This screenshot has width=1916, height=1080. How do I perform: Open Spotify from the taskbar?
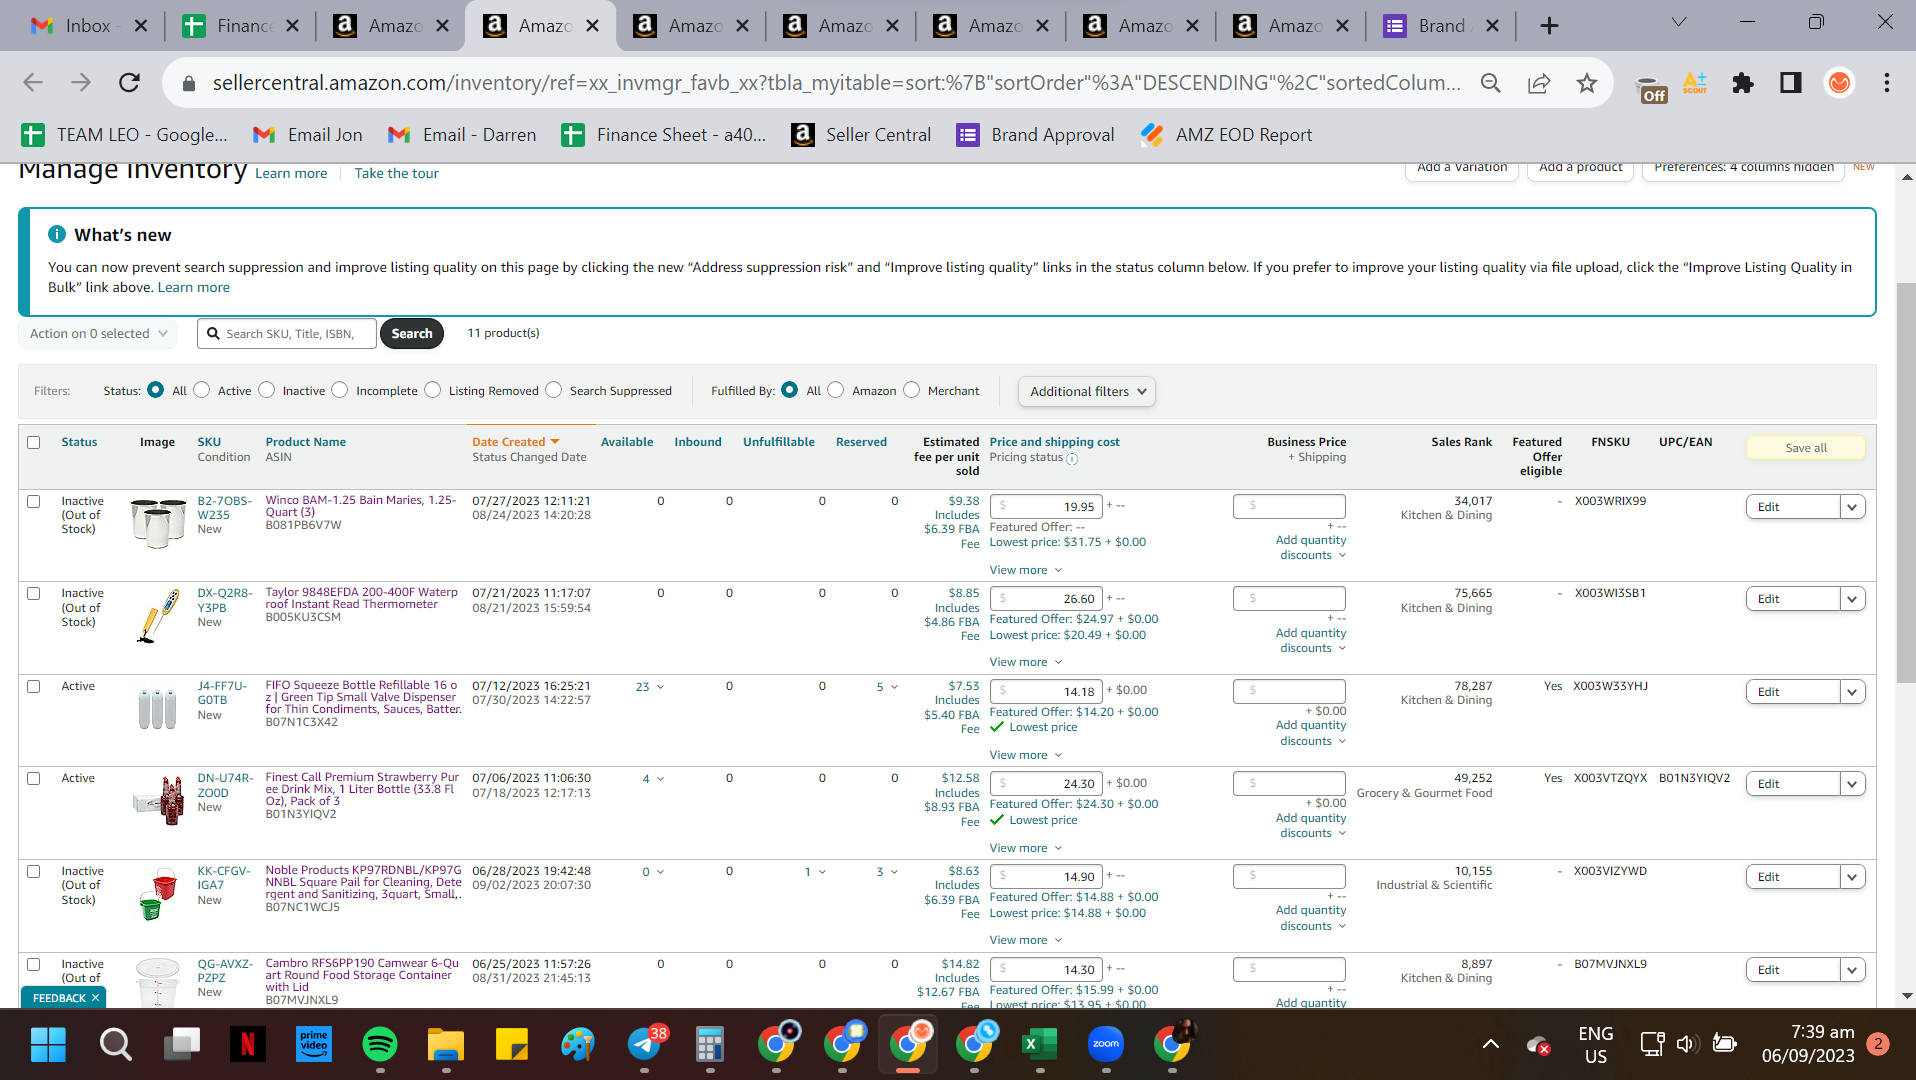tap(380, 1045)
